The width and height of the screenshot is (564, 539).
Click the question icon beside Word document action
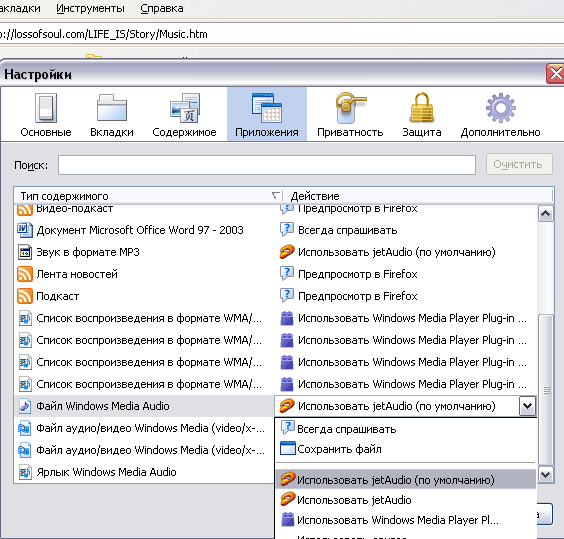click(x=287, y=230)
